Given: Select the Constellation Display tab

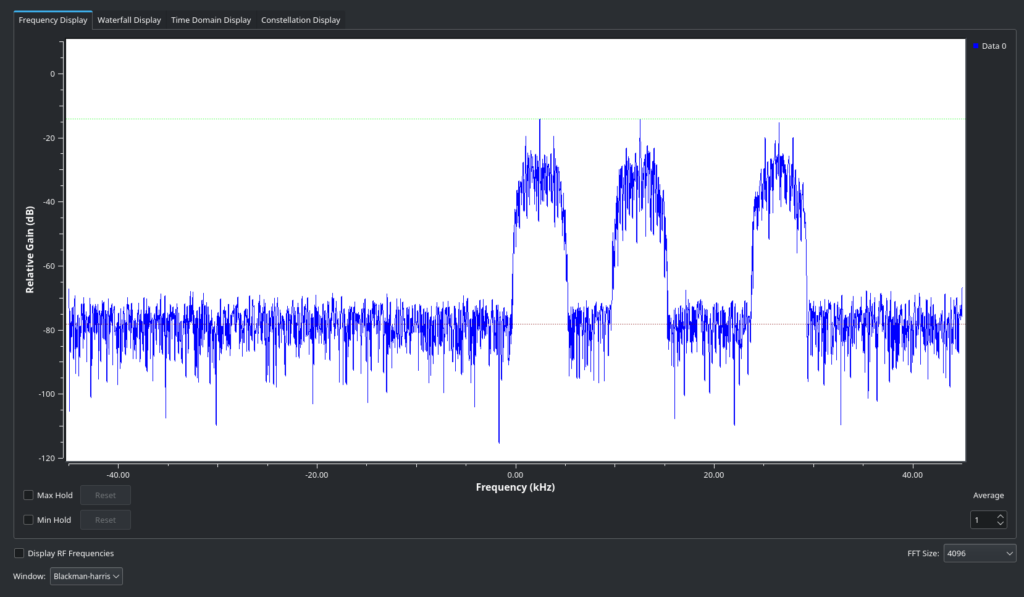Looking at the screenshot, I should [x=300, y=20].
